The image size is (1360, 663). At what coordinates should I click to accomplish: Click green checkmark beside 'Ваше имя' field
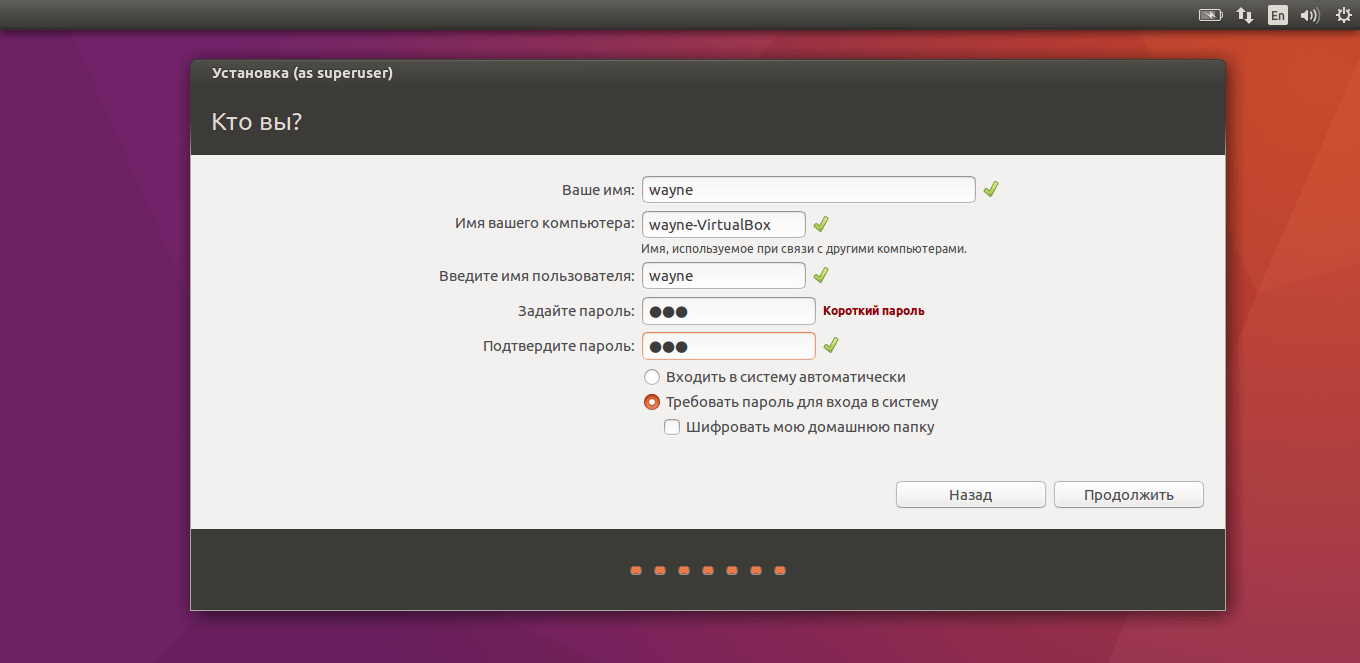[x=990, y=189]
